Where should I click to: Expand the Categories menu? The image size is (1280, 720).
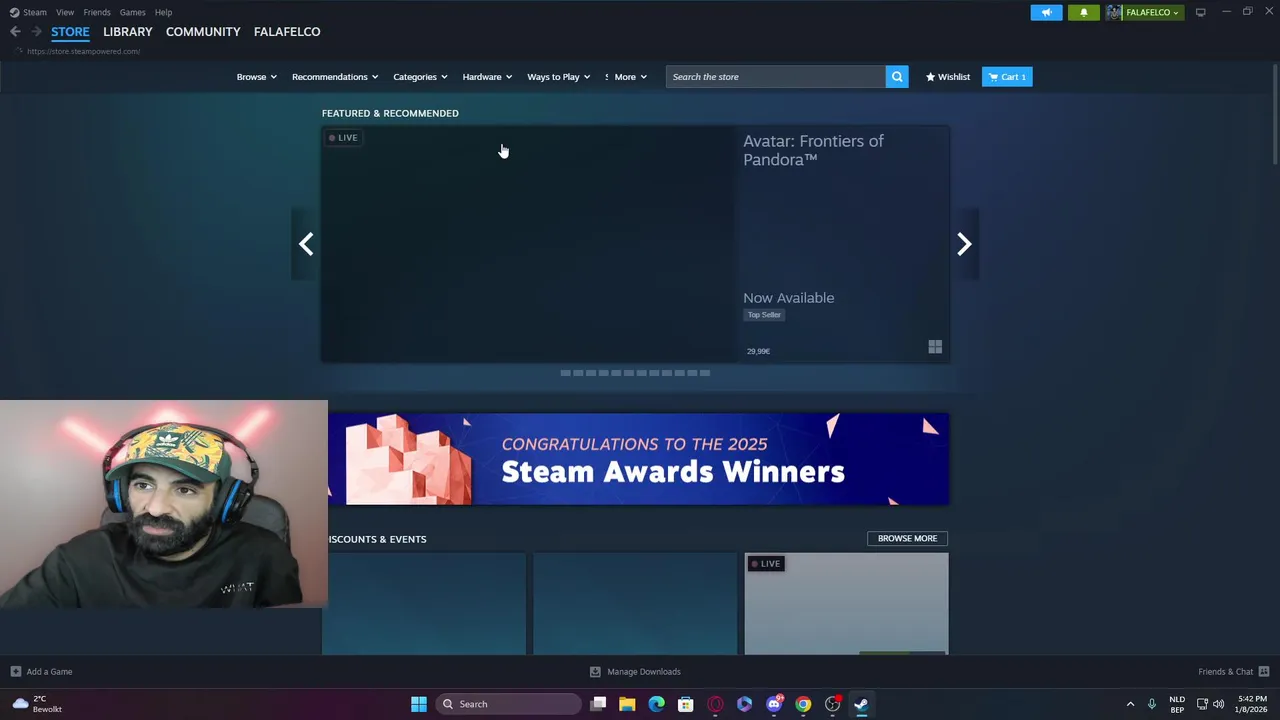[420, 77]
